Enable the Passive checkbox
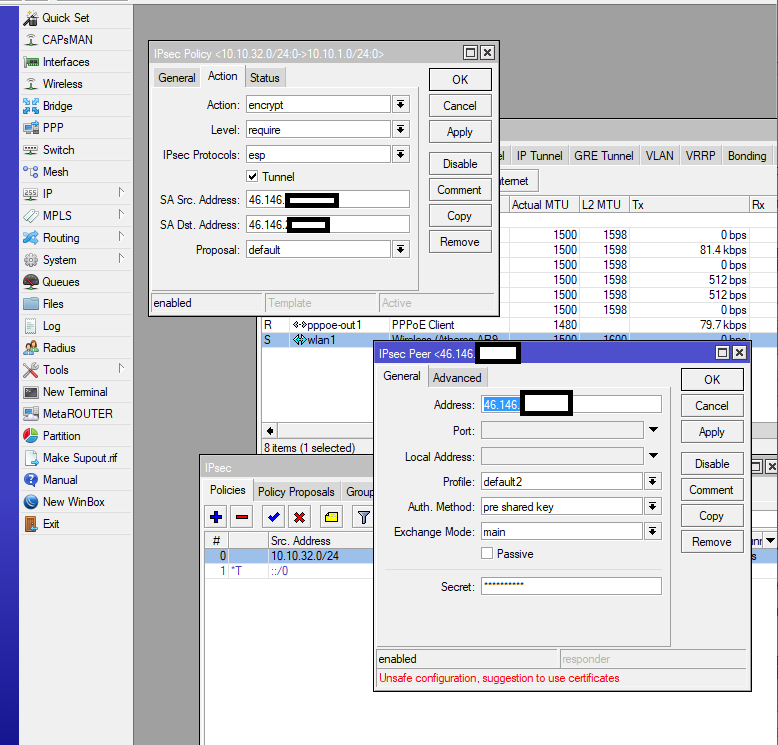Viewport: 778px width, 745px height. tap(487, 554)
